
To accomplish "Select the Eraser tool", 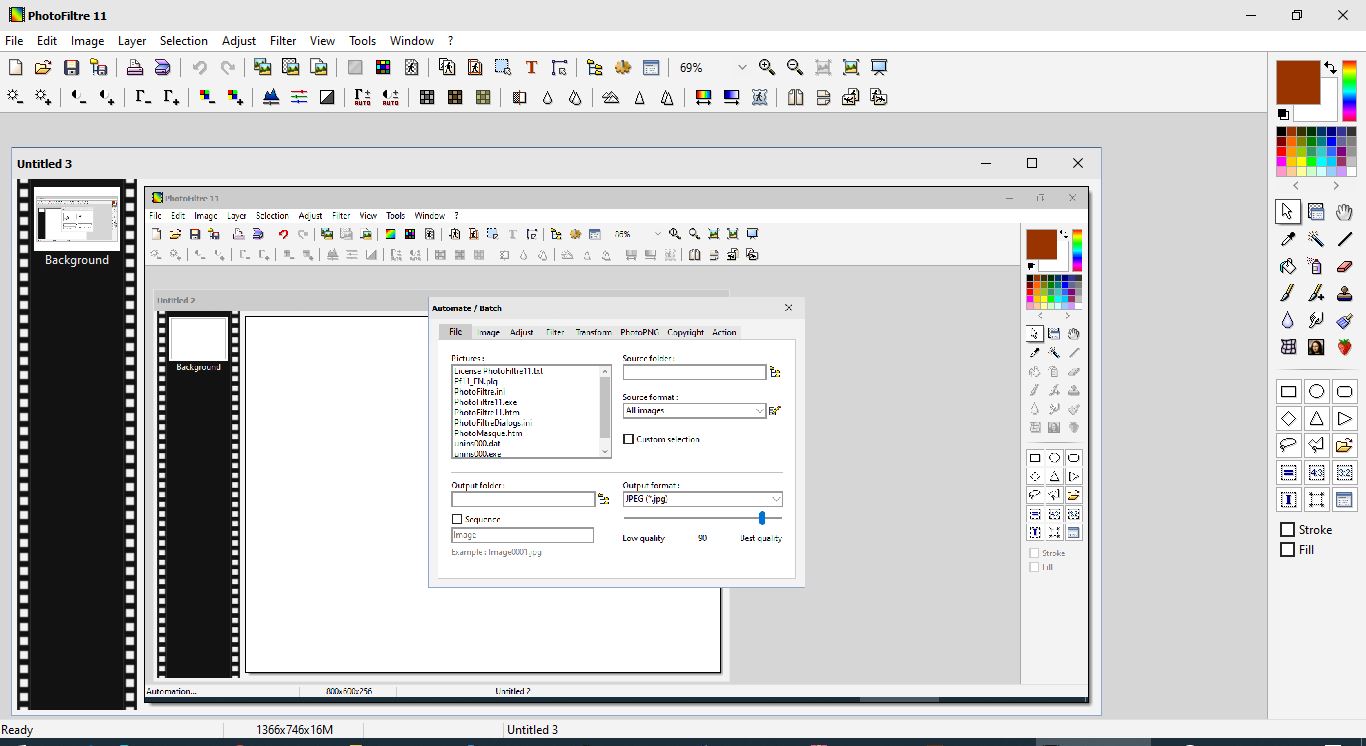I will pyautogui.click(x=1344, y=267).
